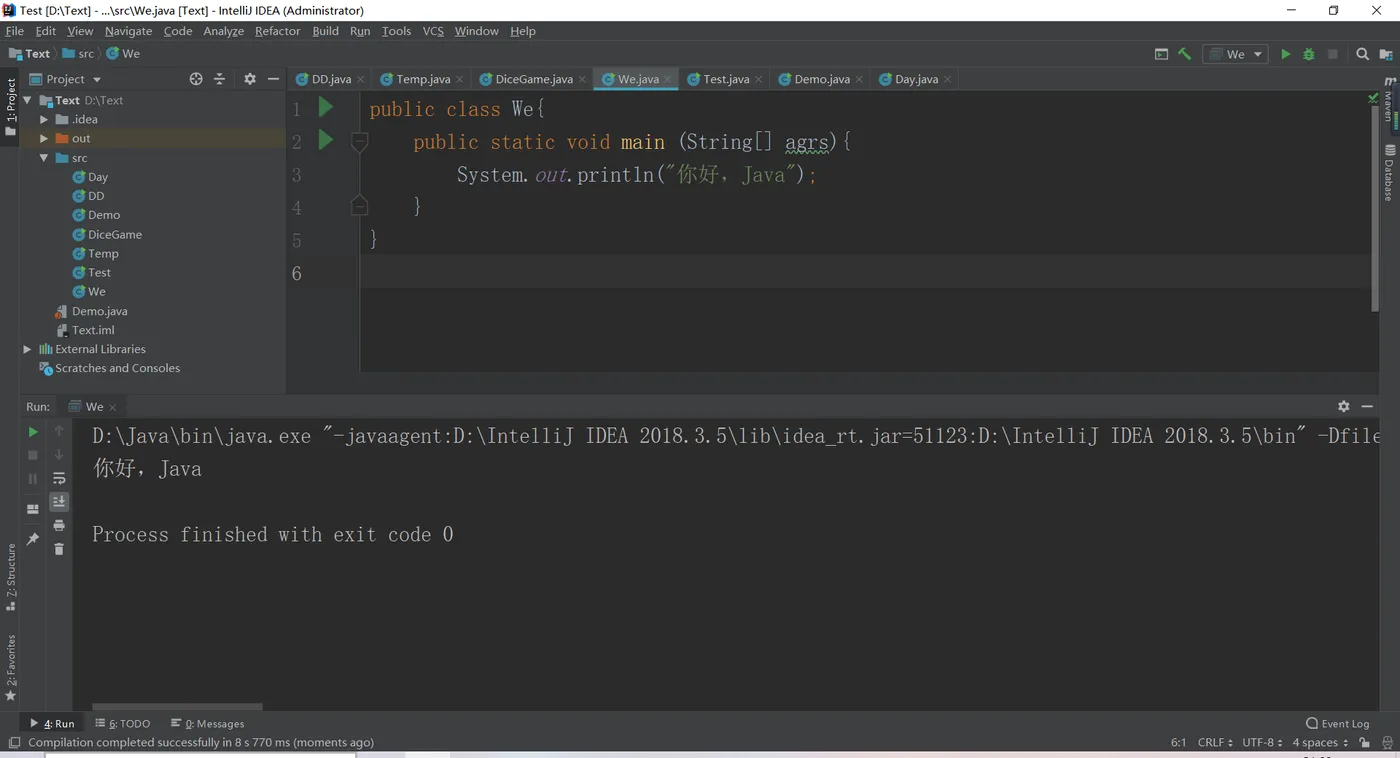Rerun We in the Run panel
This screenshot has width=1400, height=758.
(x=33, y=432)
